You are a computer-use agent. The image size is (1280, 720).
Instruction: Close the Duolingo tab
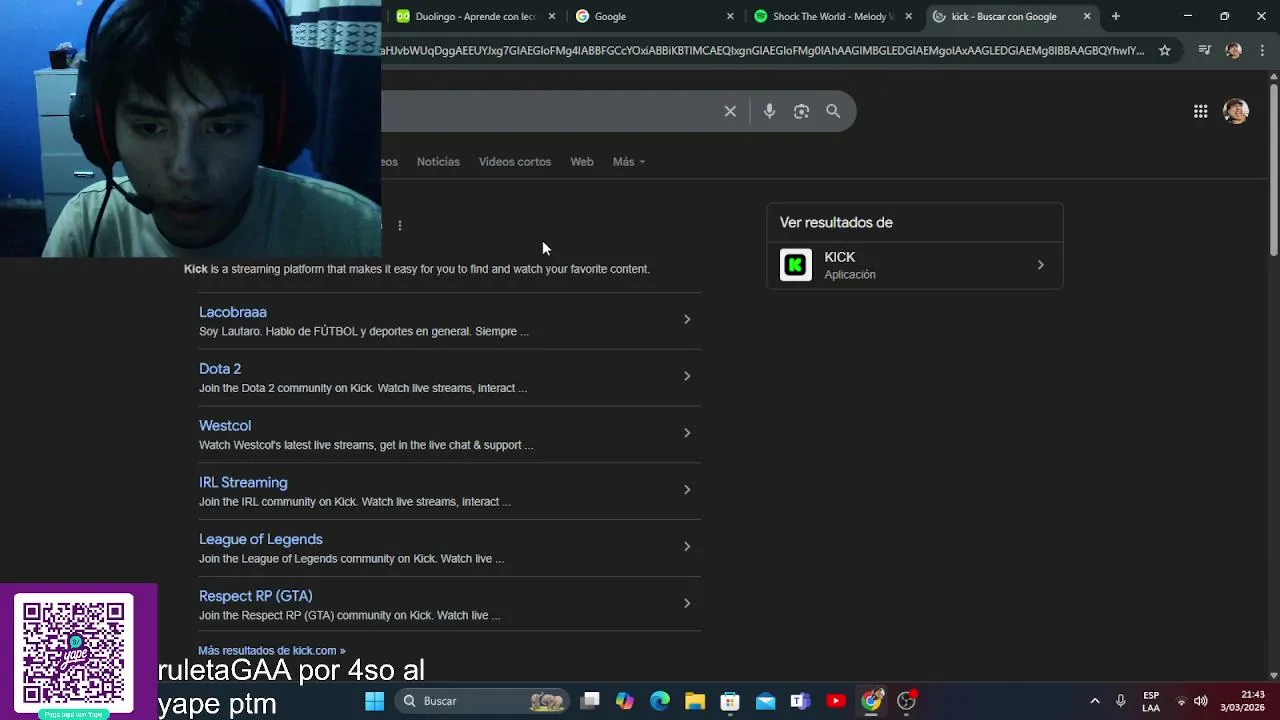pos(551,16)
